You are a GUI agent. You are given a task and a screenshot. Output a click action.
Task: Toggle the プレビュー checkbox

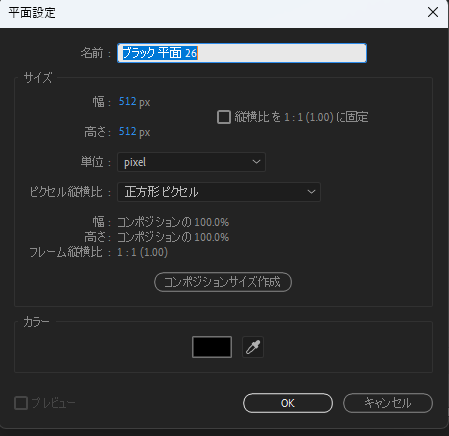(21, 403)
